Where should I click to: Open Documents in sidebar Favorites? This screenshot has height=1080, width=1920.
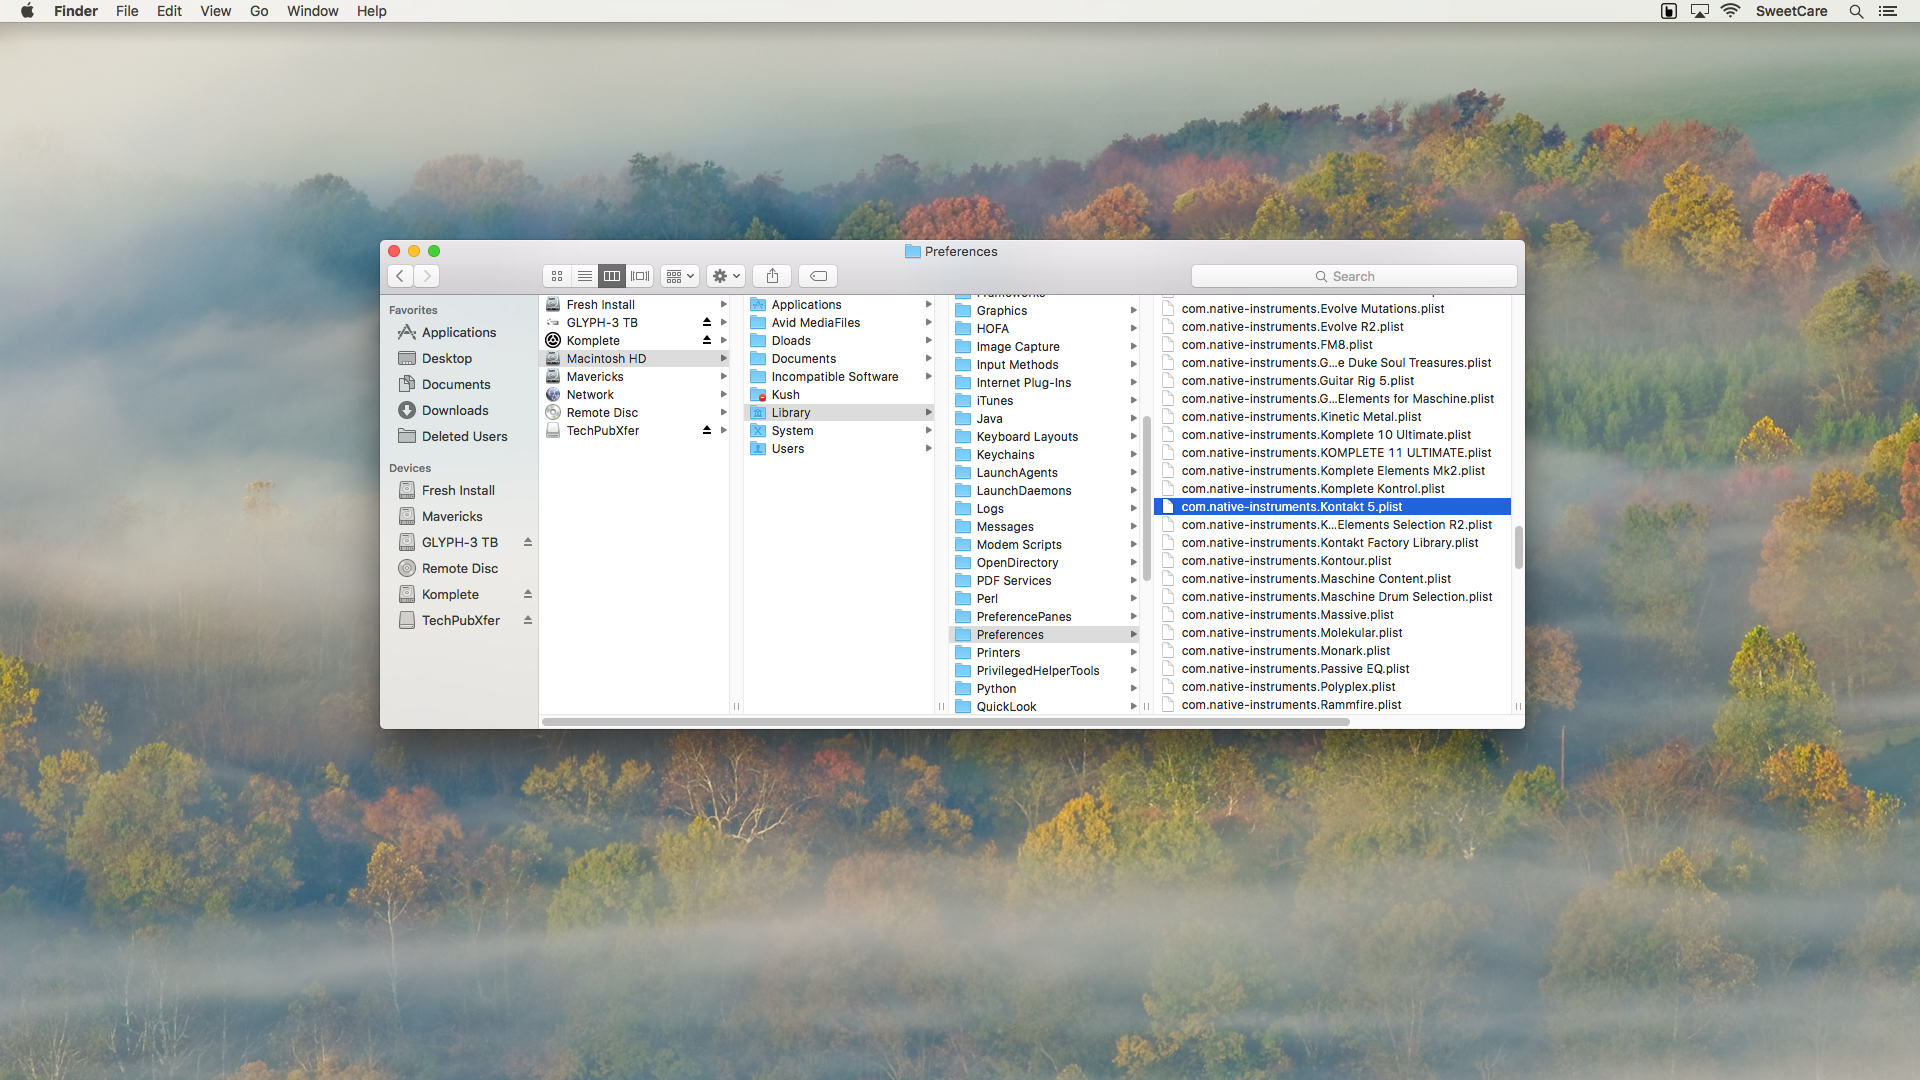(456, 384)
